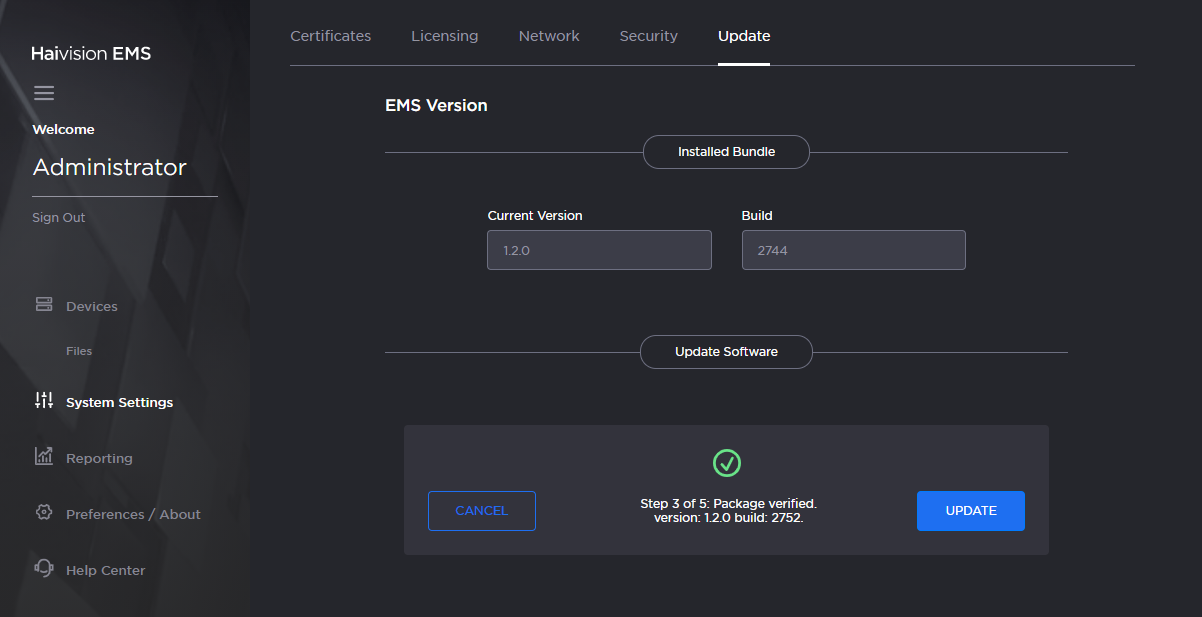Click the System Settings sliders icon
This screenshot has width=1202, height=617.
43,401
